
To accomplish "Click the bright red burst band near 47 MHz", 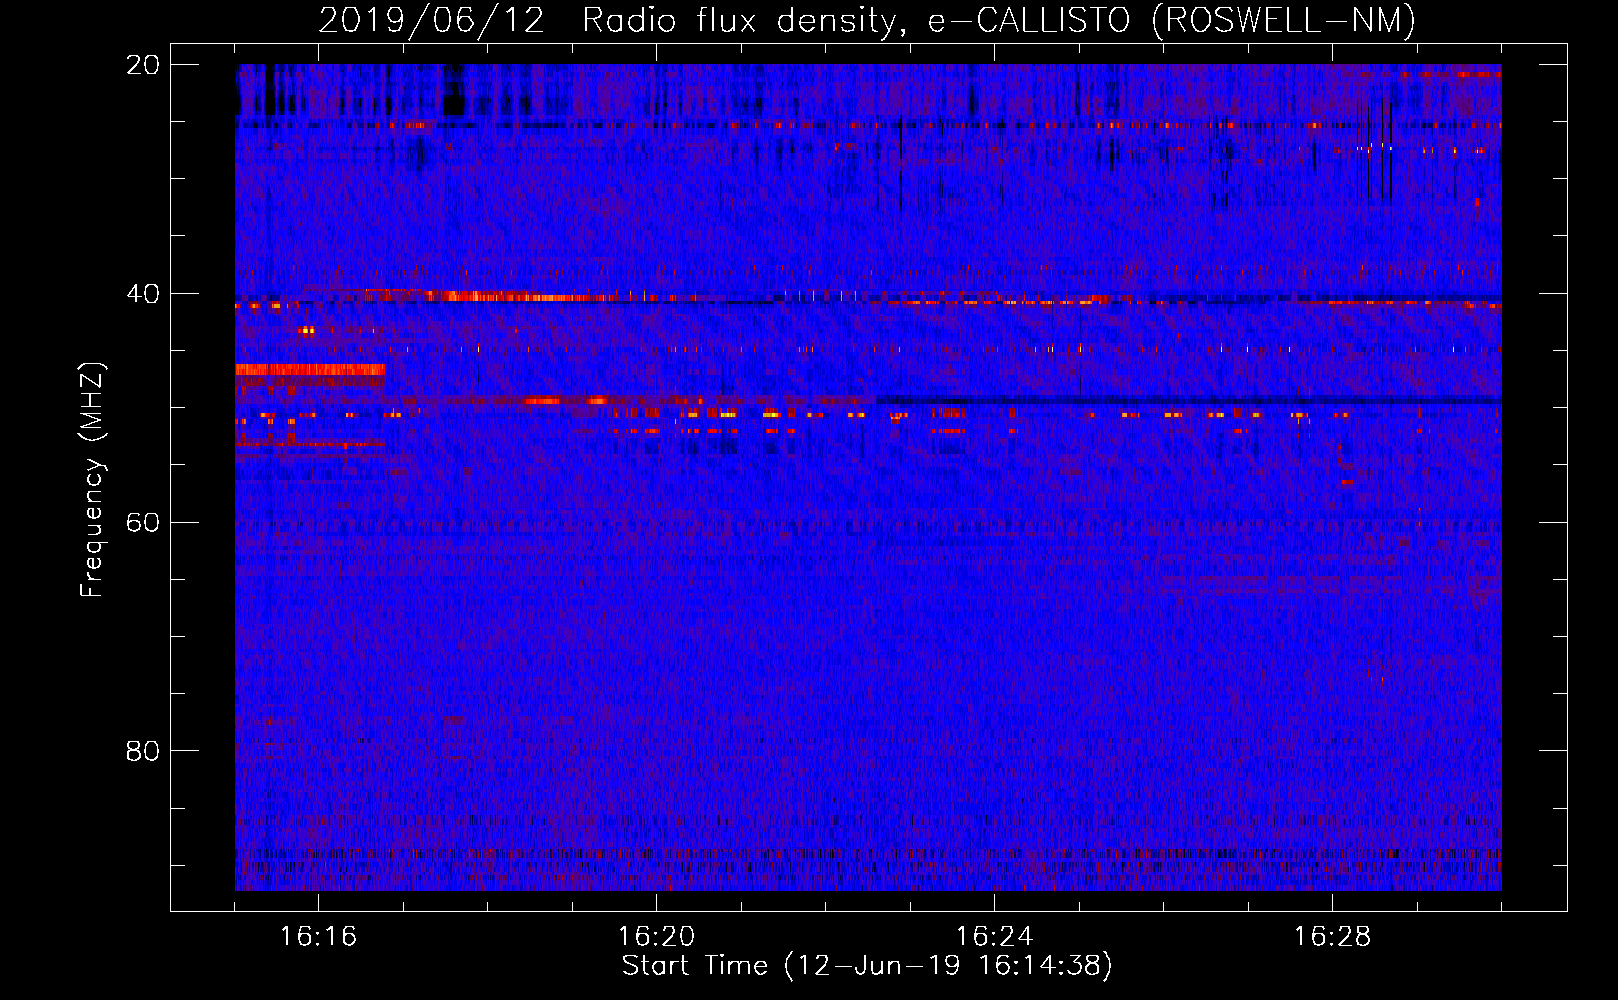I will point(310,370).
